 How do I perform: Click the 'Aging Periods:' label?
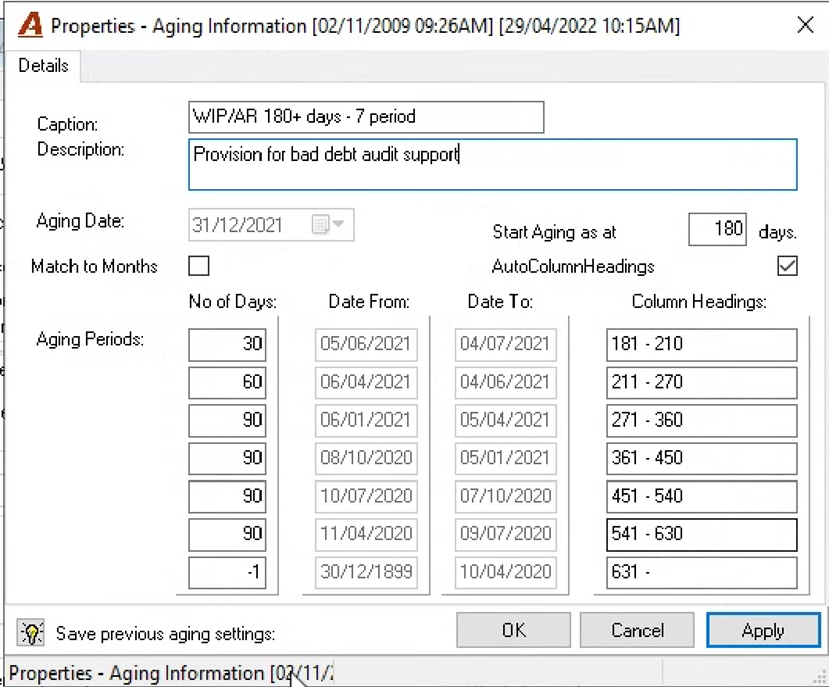pyautogui.click(x=90, y=339)
